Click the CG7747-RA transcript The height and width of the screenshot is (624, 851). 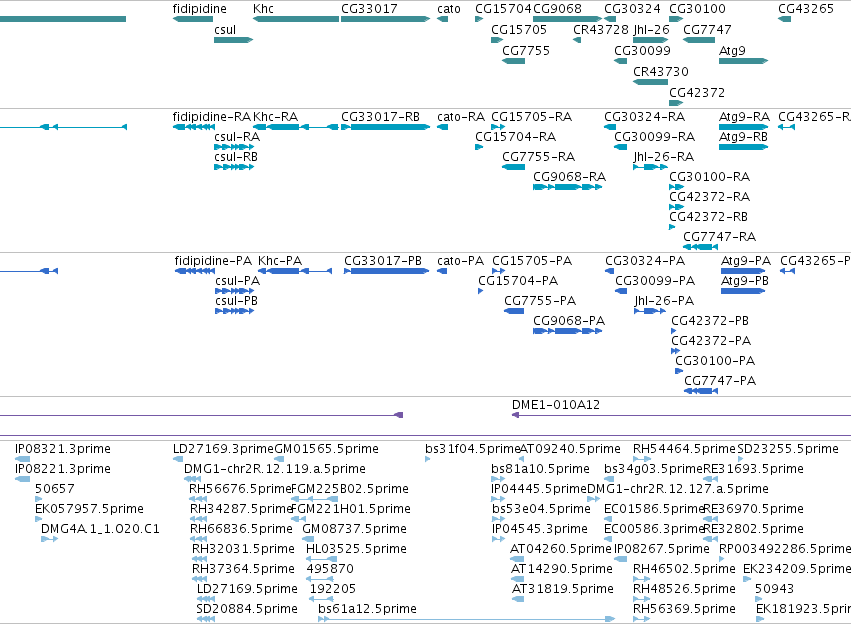click(701, 247)
